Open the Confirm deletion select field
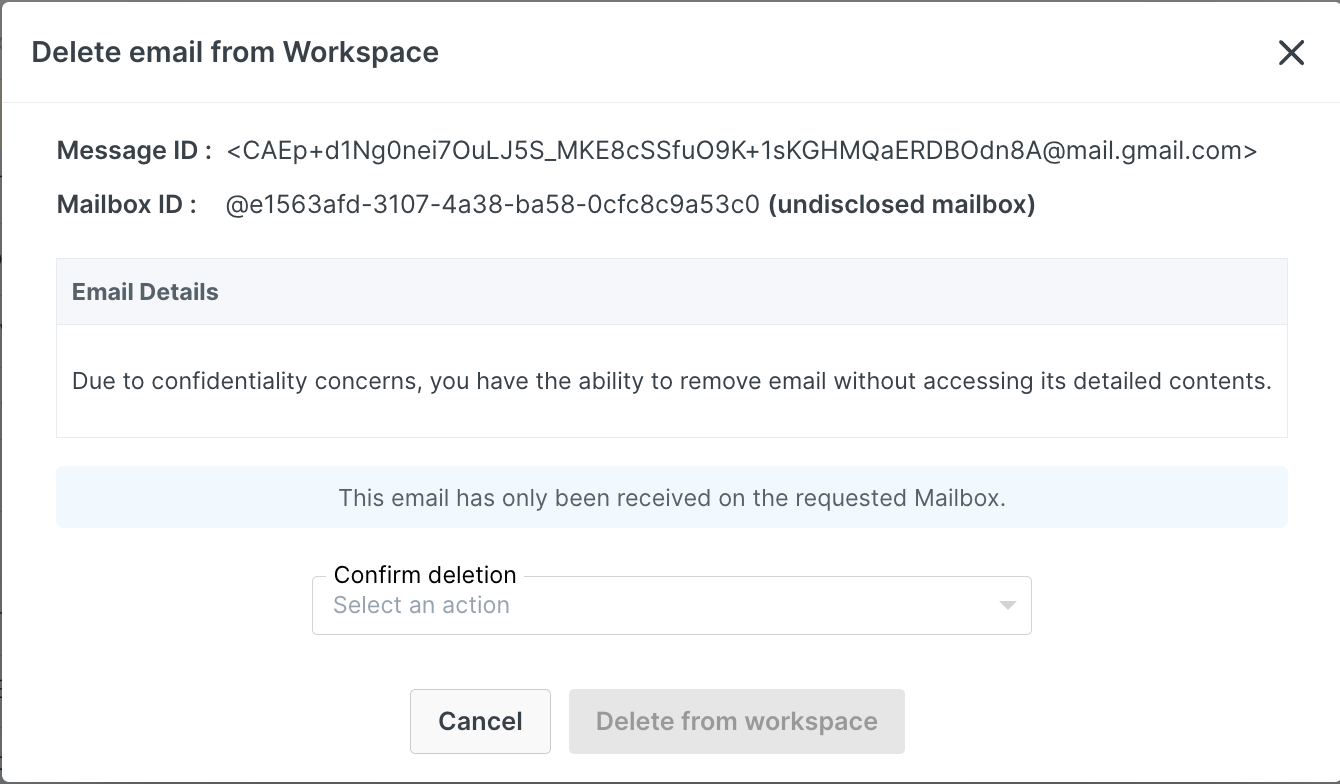 point(670,605)
